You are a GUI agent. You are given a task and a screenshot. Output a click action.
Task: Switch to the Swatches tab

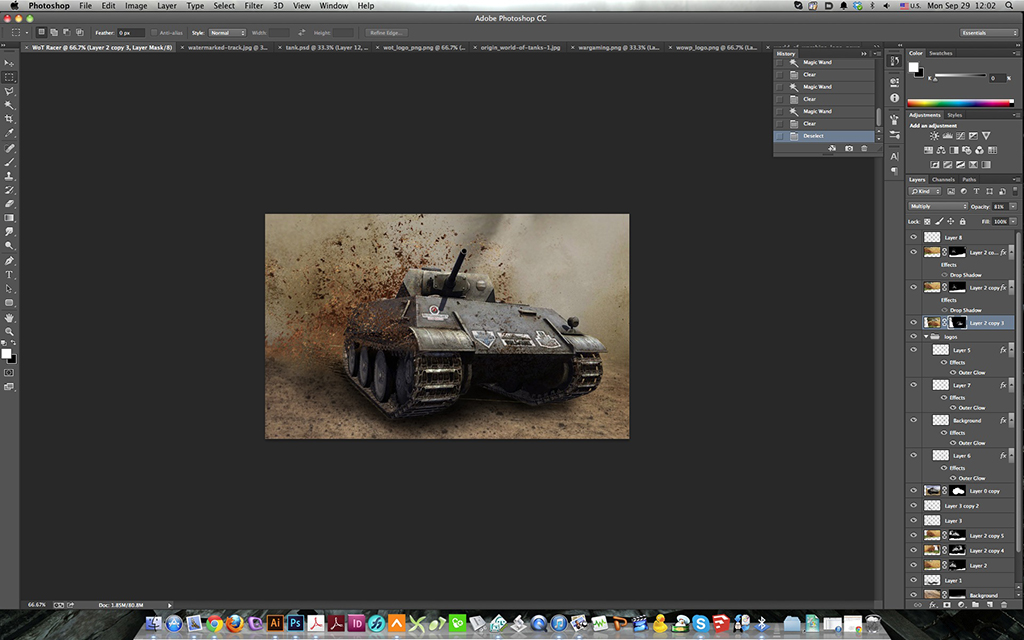point(940,53)
